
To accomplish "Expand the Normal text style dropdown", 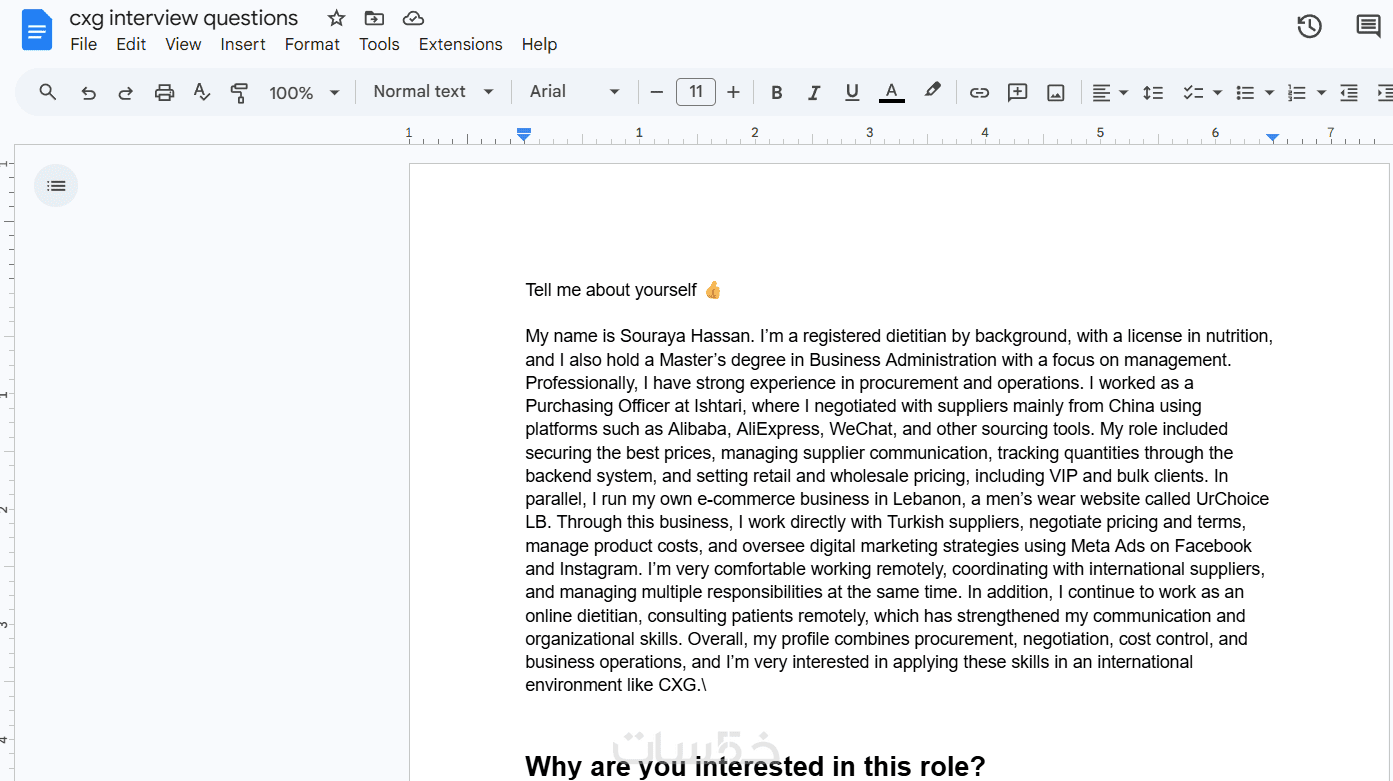I will (x=433, y=92).
